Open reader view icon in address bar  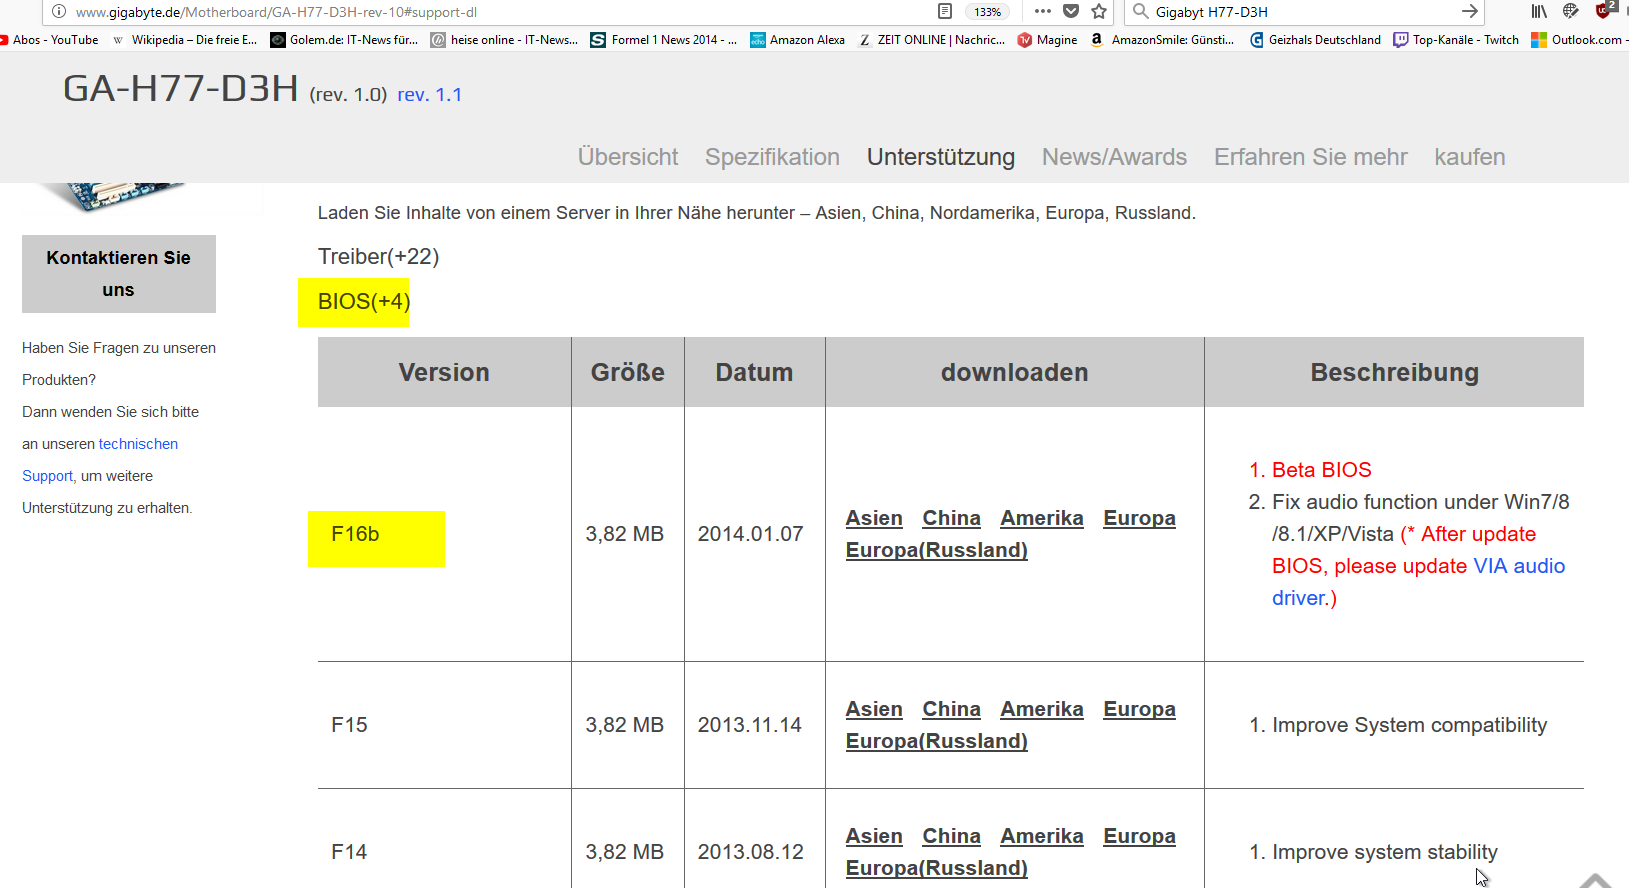(x=944, y=11)
